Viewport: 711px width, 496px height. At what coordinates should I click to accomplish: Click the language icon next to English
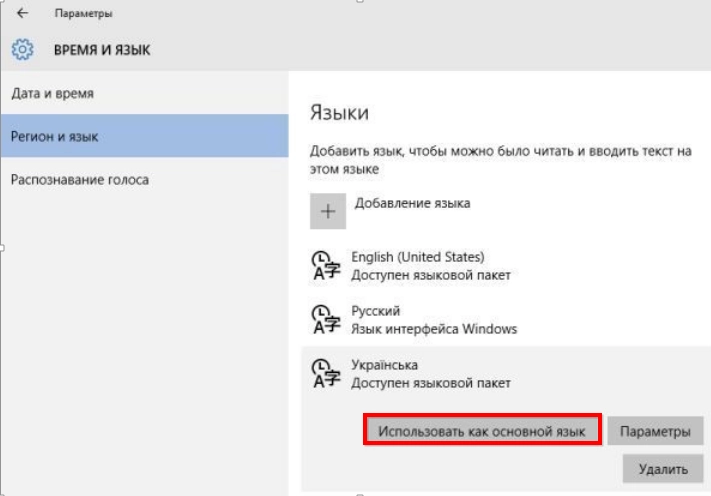coord(326,265)
